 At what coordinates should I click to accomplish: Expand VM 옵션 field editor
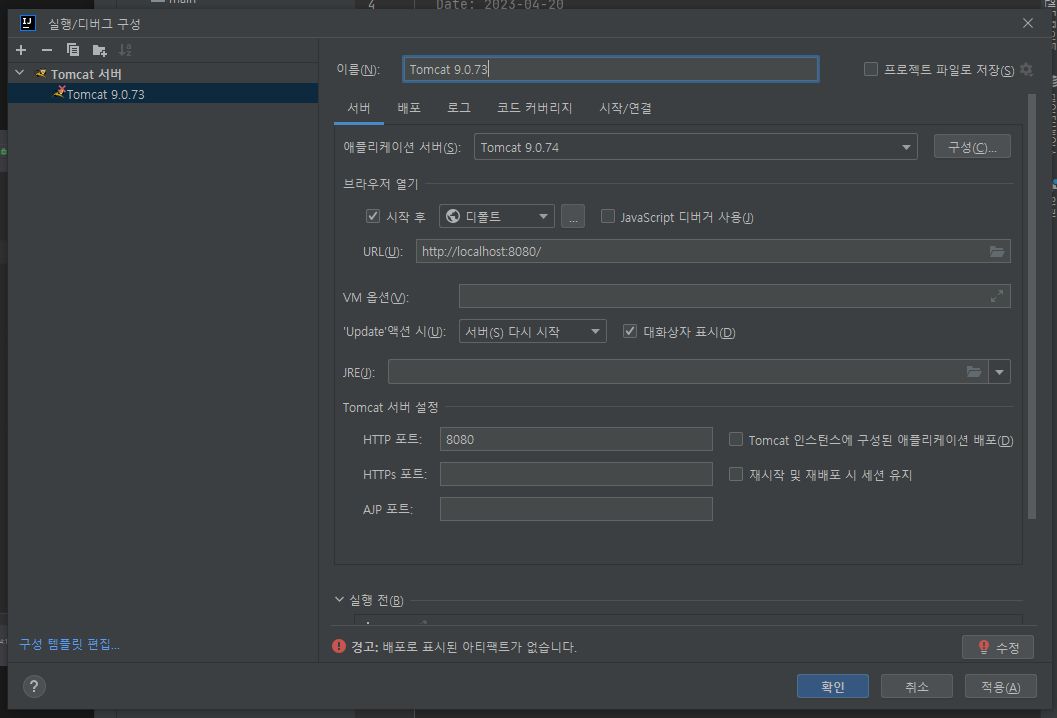997,296
